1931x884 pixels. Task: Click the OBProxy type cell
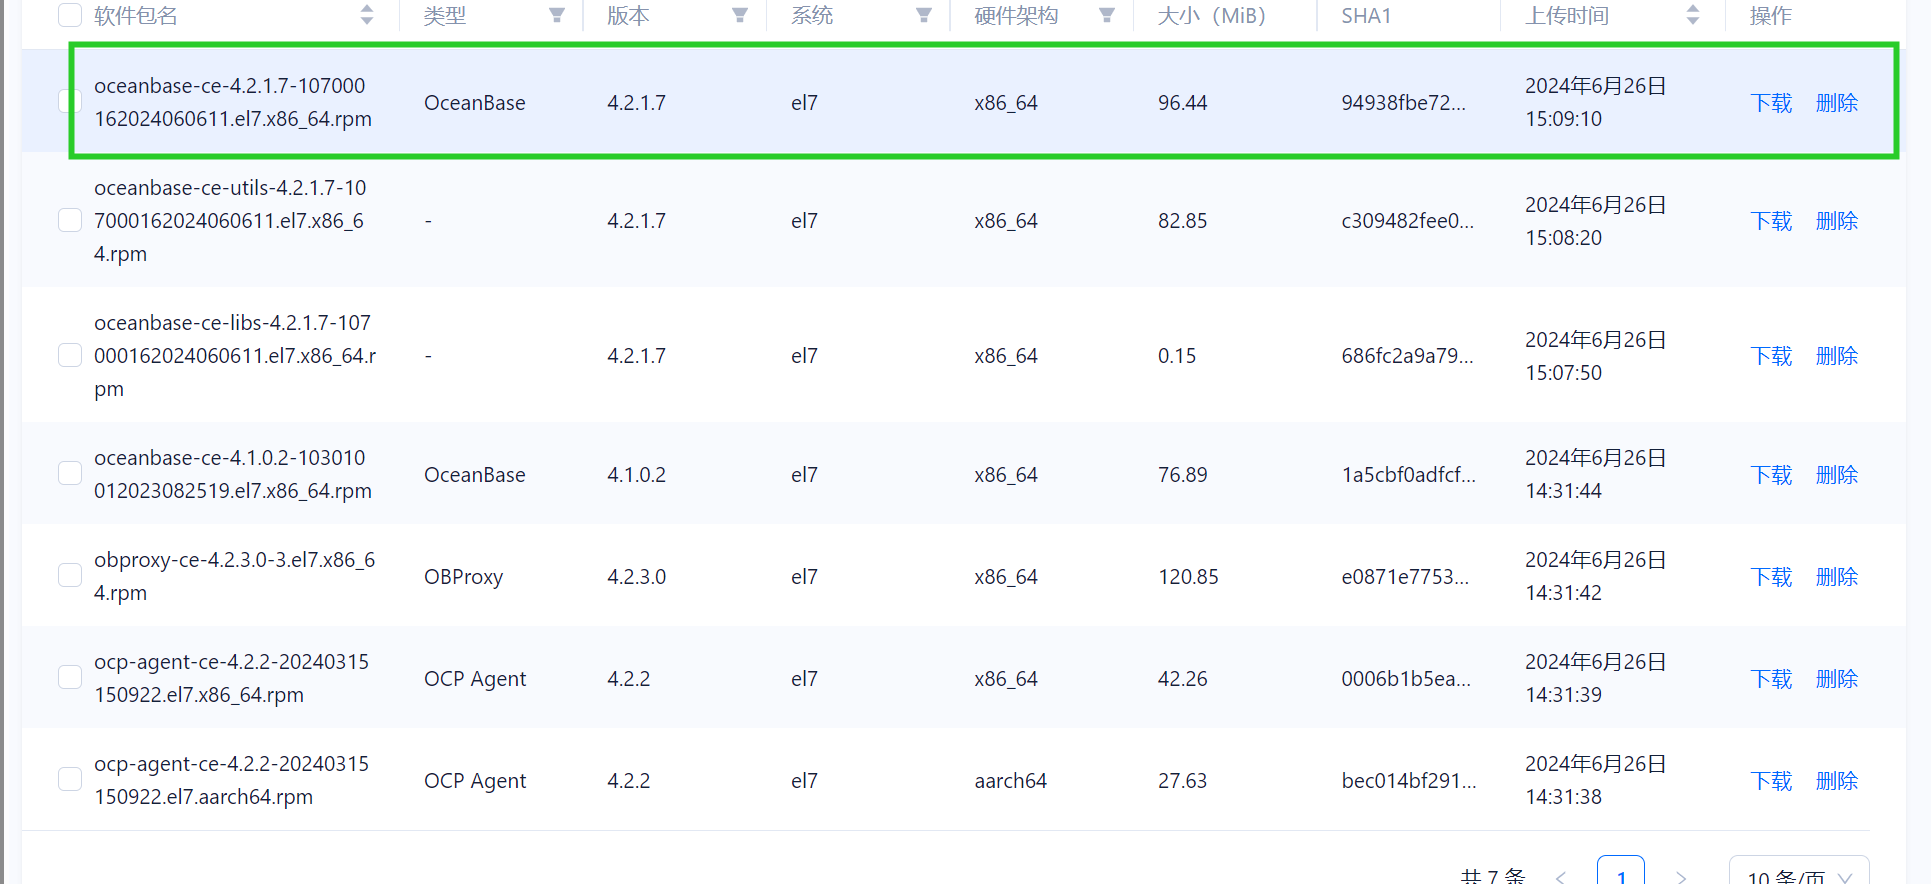tap(463, 577)
